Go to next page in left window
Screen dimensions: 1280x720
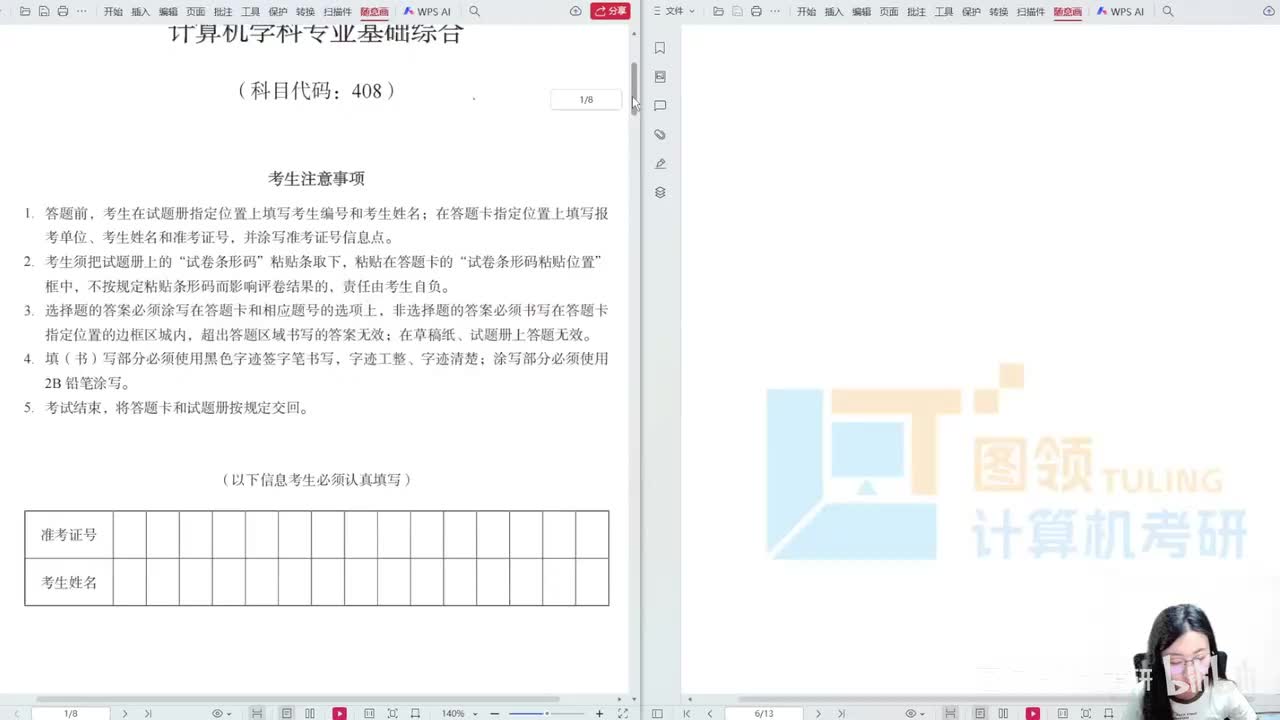click(125, 713)
